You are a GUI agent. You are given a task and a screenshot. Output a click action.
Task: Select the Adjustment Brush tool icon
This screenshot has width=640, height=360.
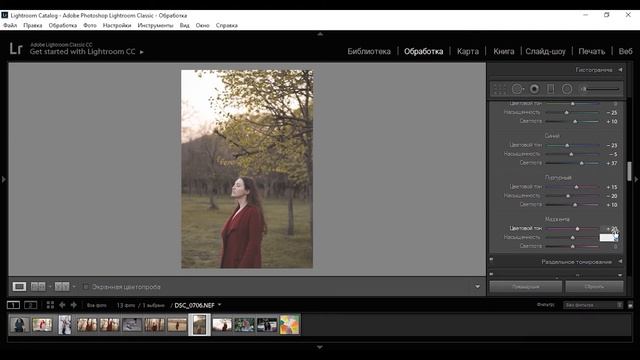coord(600,89)
